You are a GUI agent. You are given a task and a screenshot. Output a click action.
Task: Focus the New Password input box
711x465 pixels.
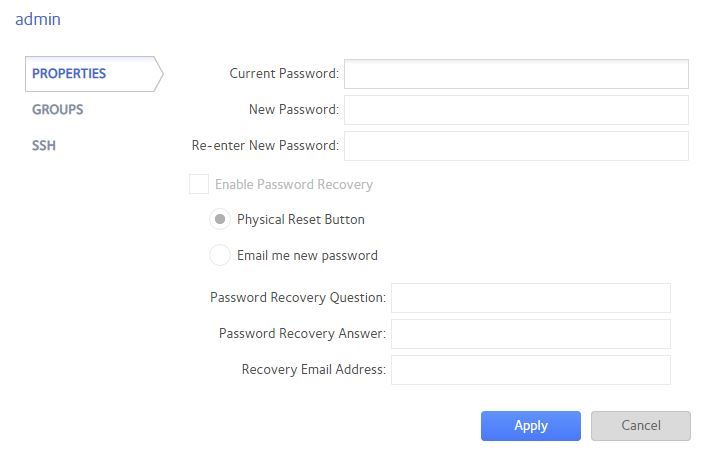click(516, 110)
